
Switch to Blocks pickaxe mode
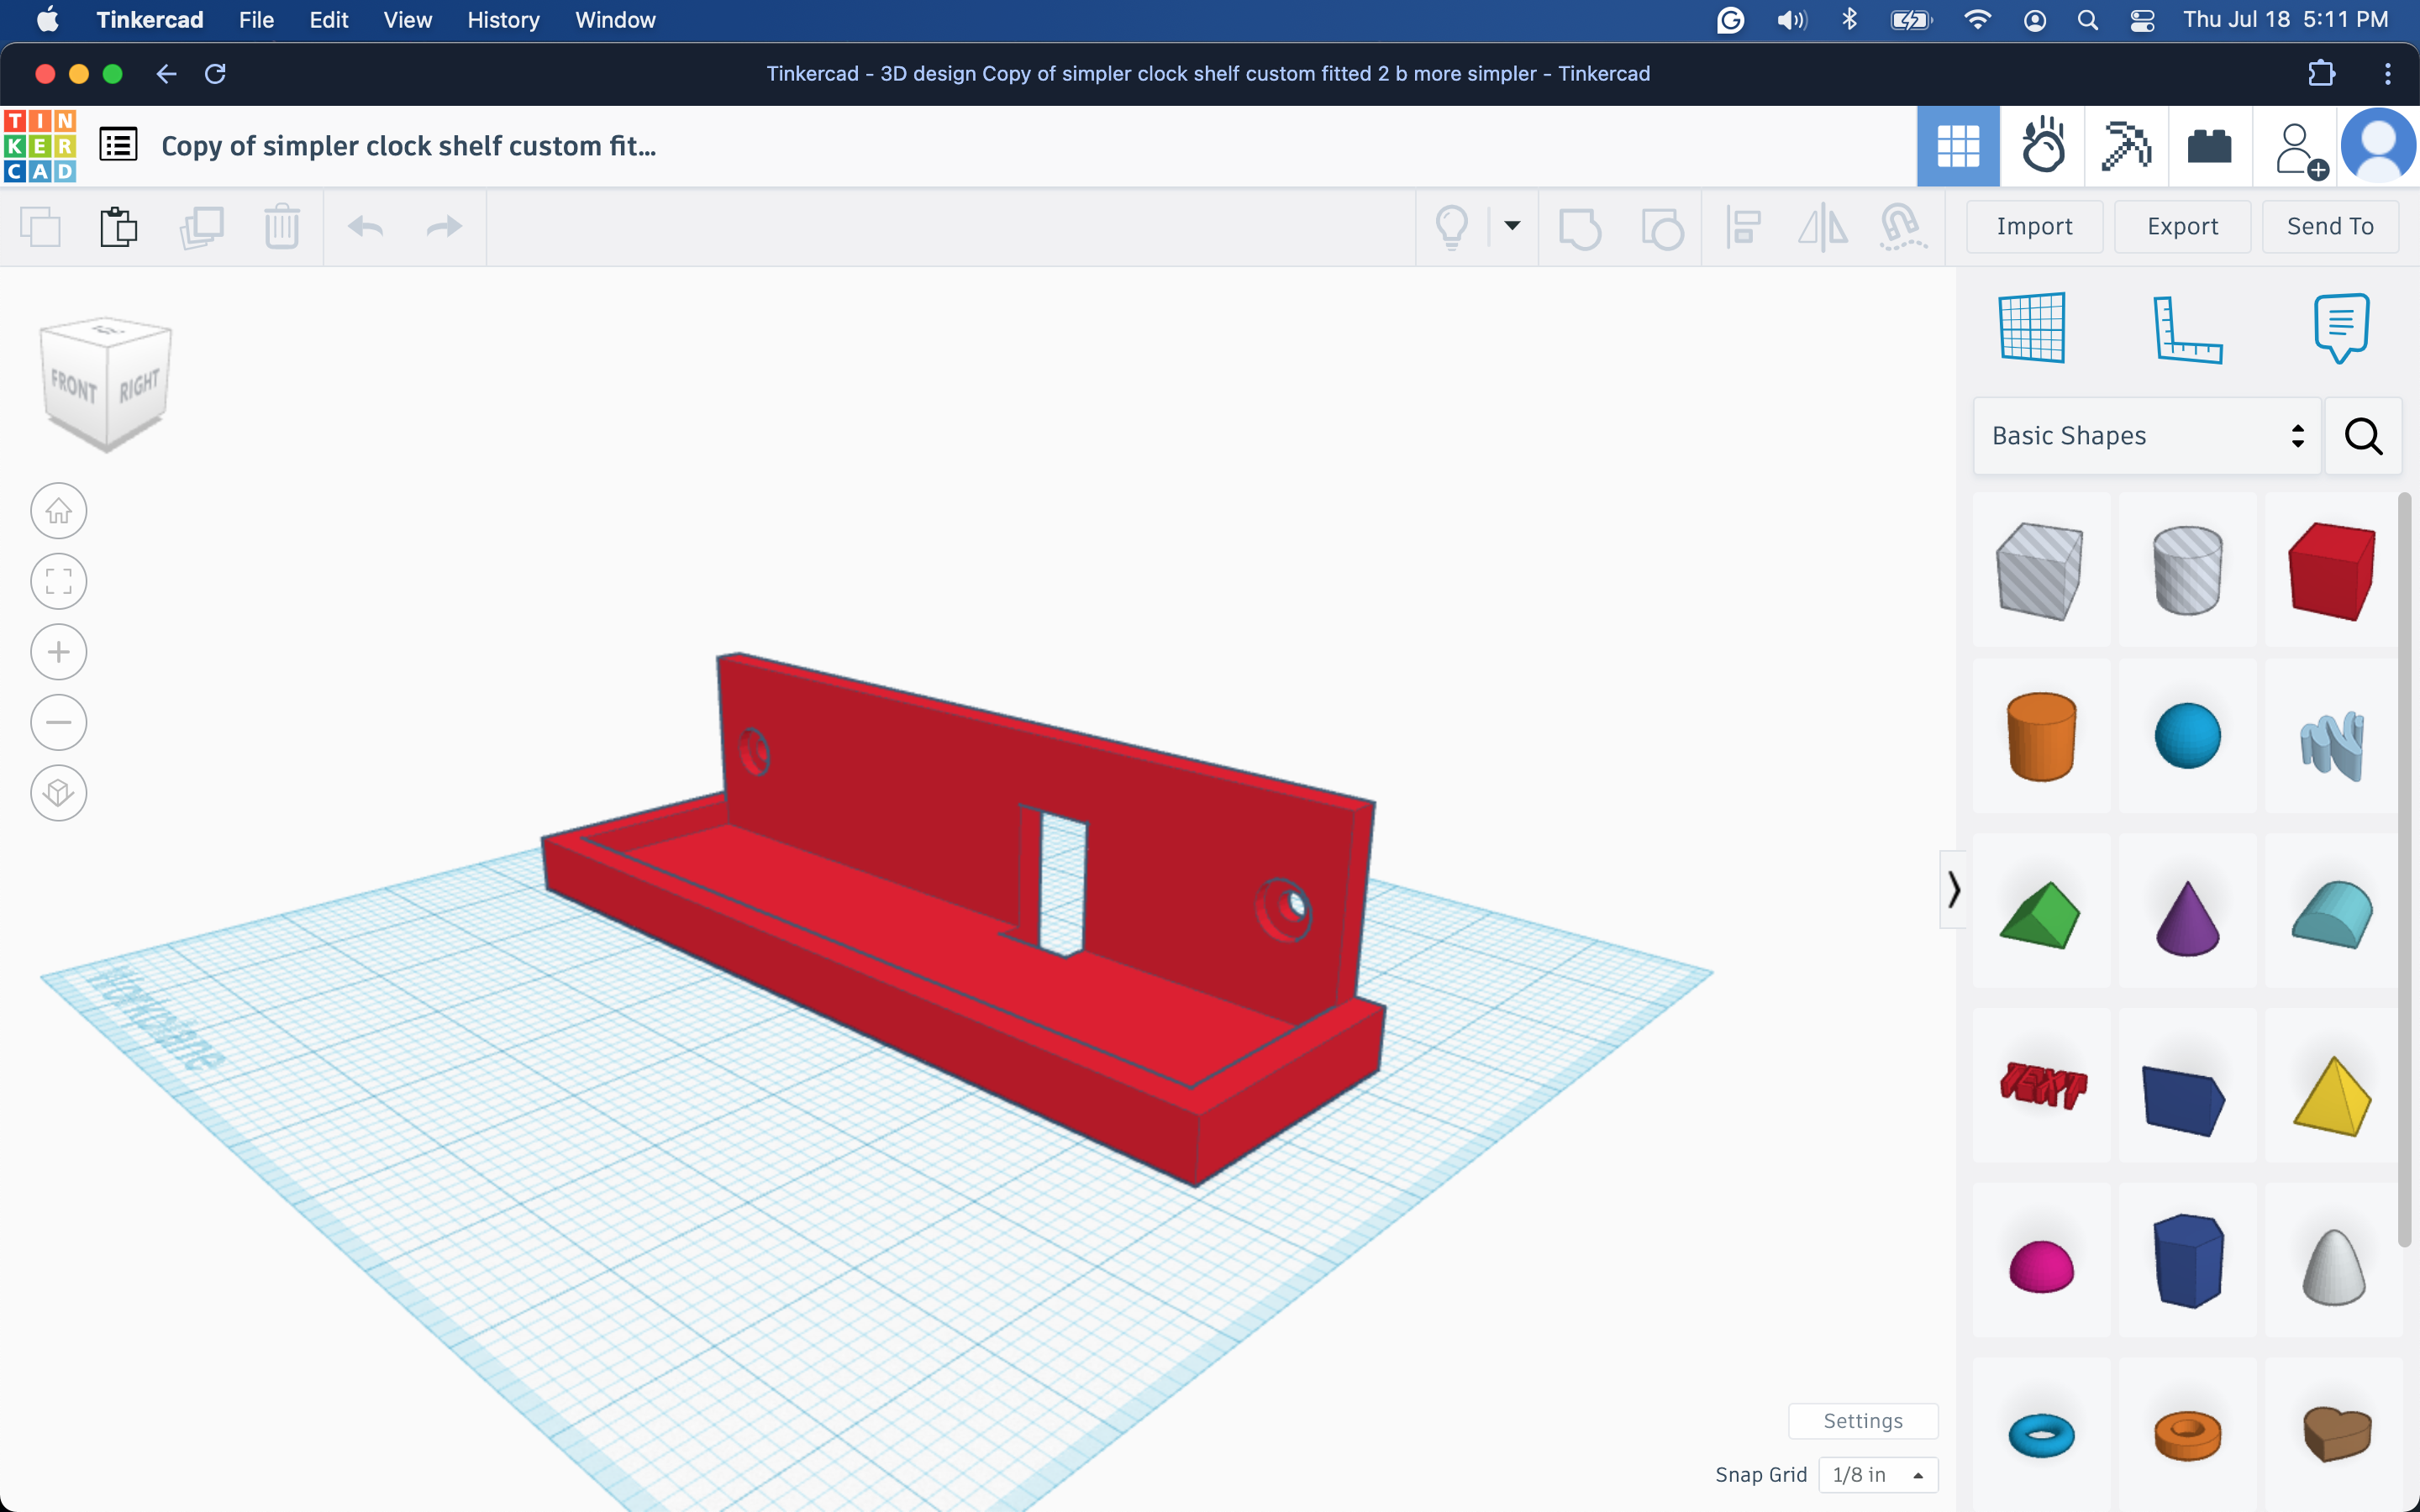(x=2126, y=146)
